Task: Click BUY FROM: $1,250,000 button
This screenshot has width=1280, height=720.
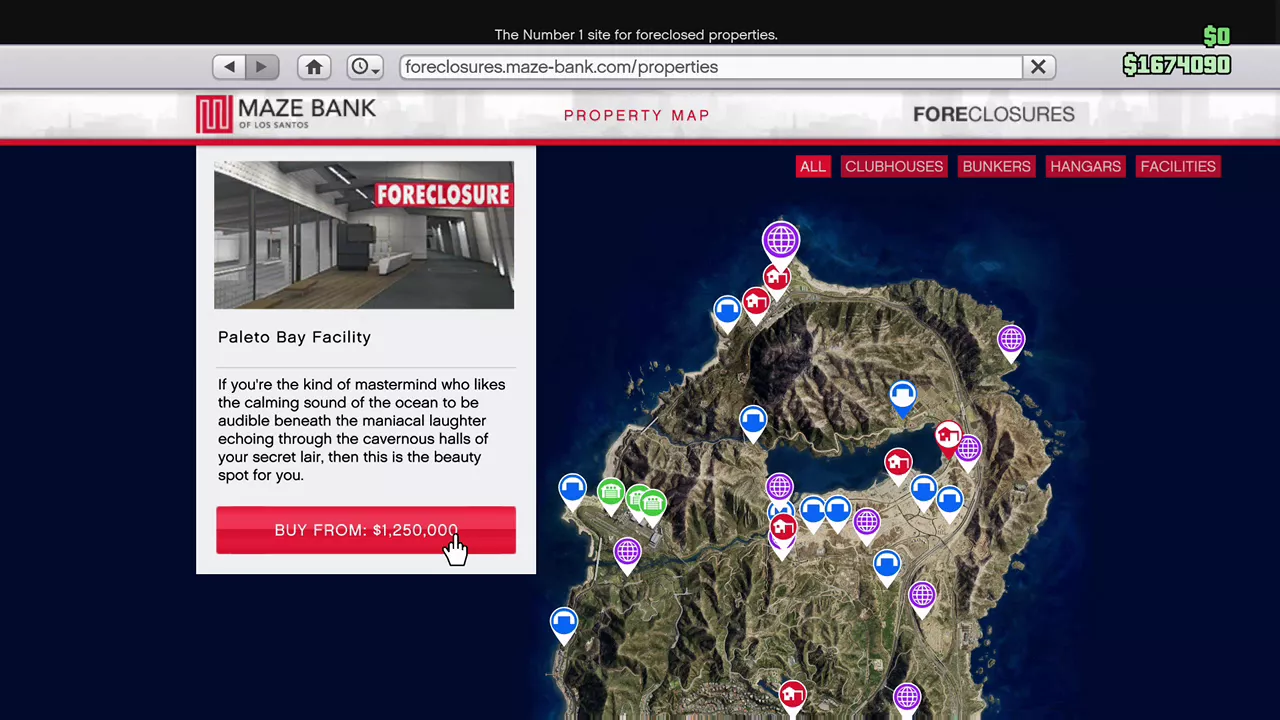Action: (x=366, y=530)
